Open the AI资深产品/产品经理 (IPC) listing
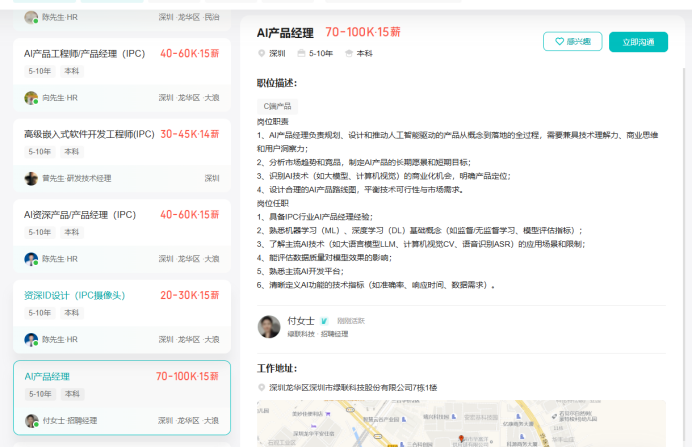 (80, 214)
